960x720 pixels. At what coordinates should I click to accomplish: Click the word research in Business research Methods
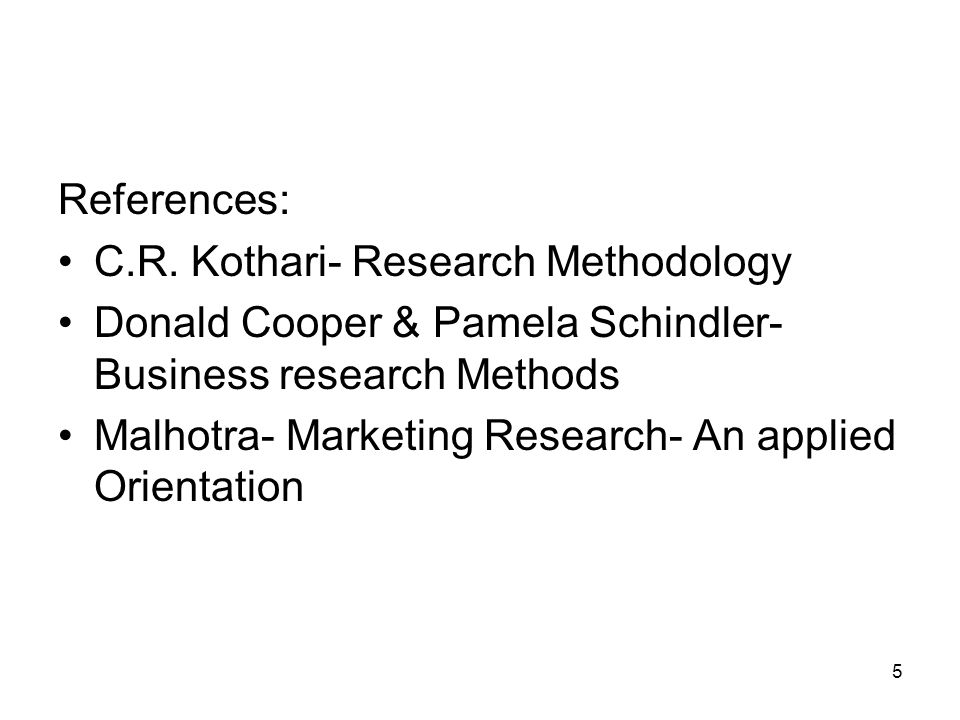[362, 374]
